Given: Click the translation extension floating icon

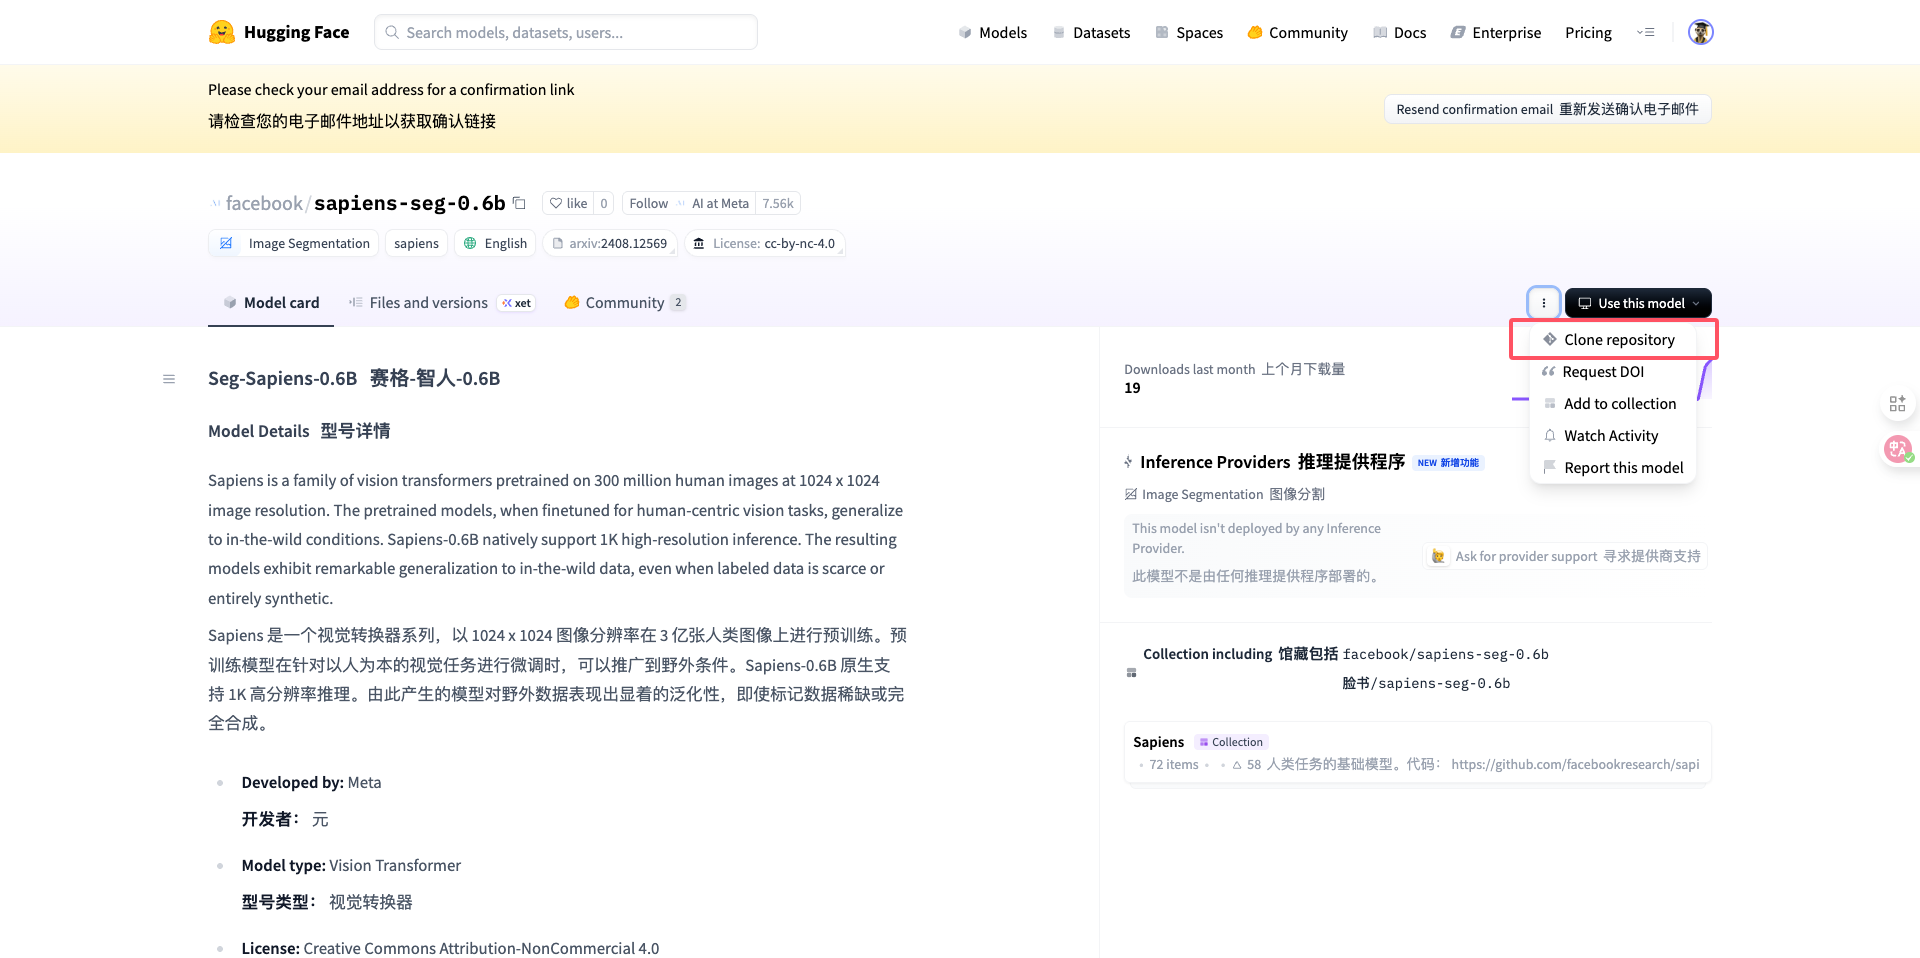Looking at the screenshot, I should [1897, 449].
